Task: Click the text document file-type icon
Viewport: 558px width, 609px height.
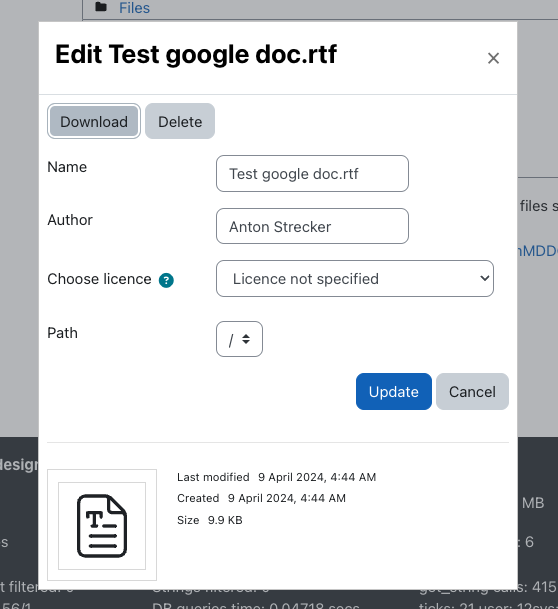Action: pos(102,525)
